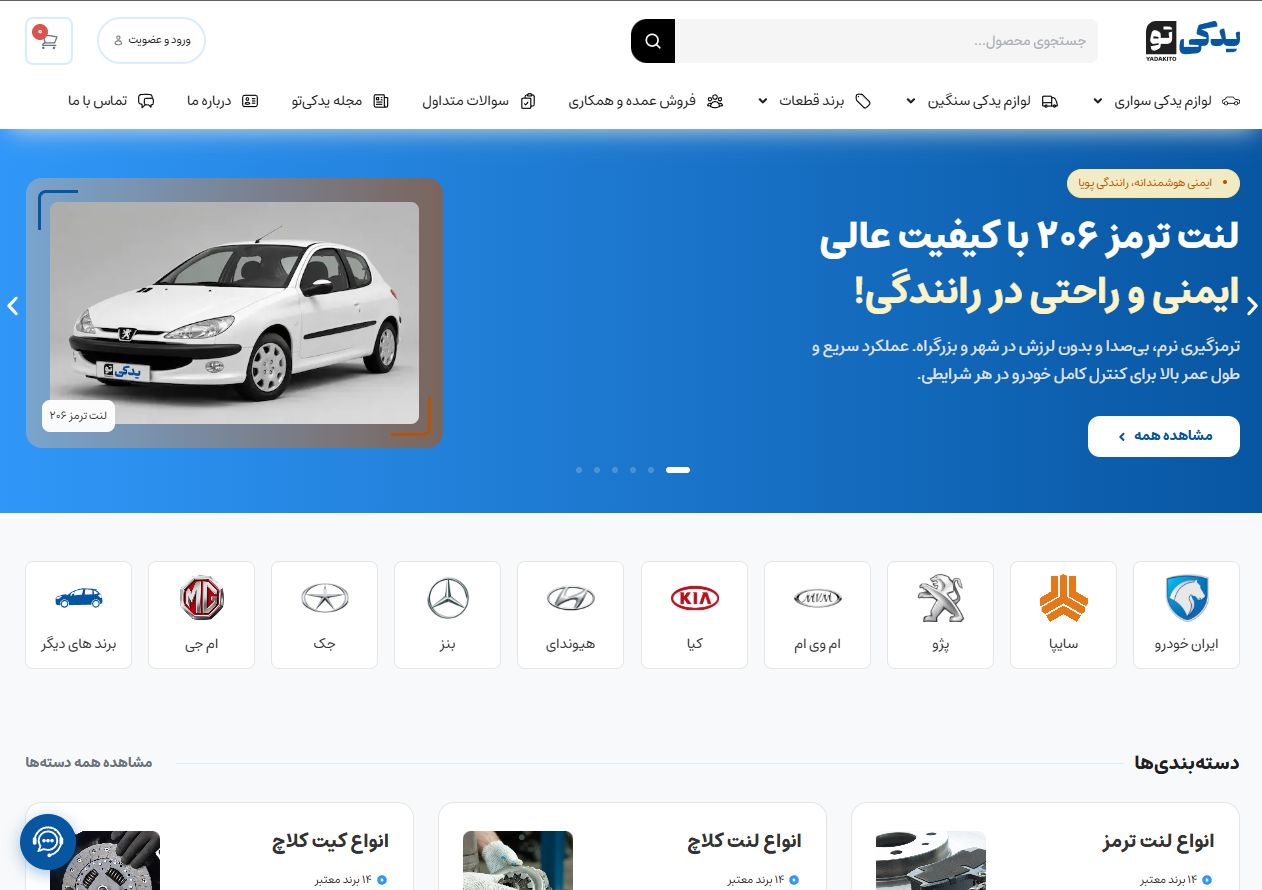
Task: Click the Yadakito logo
Action: point(1192,40)
